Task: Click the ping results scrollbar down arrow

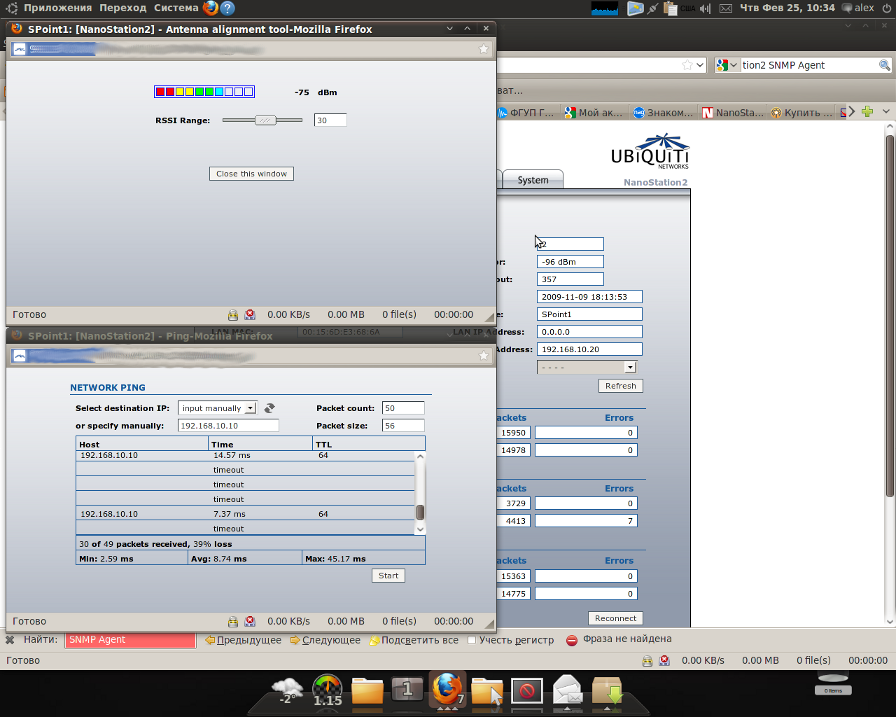Action: (x=420, y=529)
